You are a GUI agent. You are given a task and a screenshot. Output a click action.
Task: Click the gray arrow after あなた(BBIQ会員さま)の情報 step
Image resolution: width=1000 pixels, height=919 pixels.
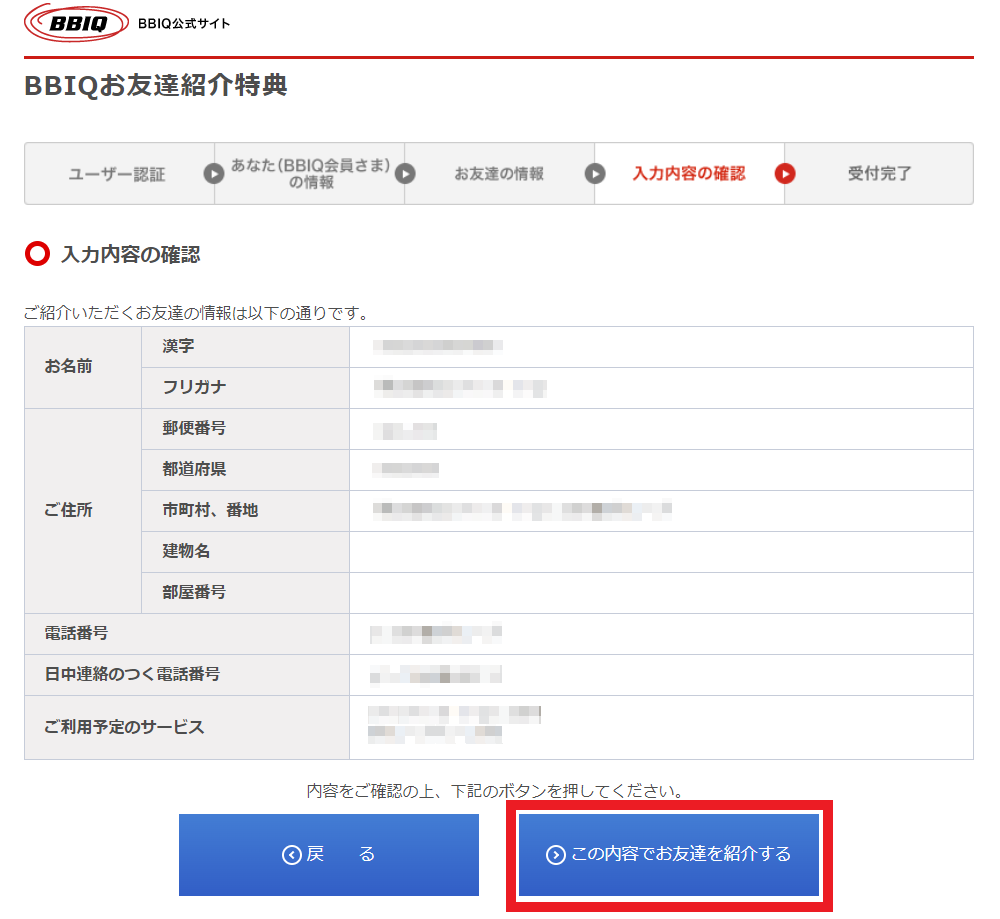404,174
